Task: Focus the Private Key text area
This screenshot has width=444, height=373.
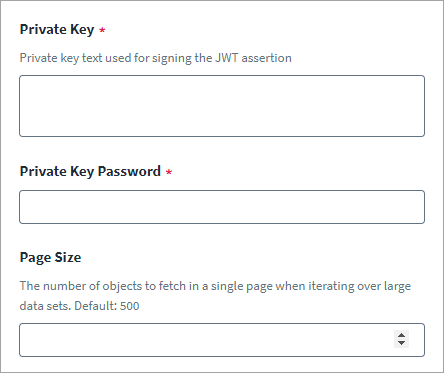Action: tap(222, 106)
